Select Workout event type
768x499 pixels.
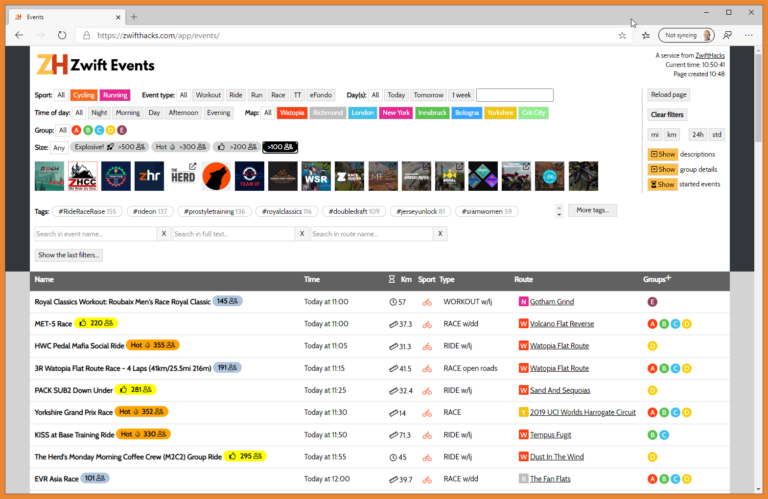click(x=208, y=95)
